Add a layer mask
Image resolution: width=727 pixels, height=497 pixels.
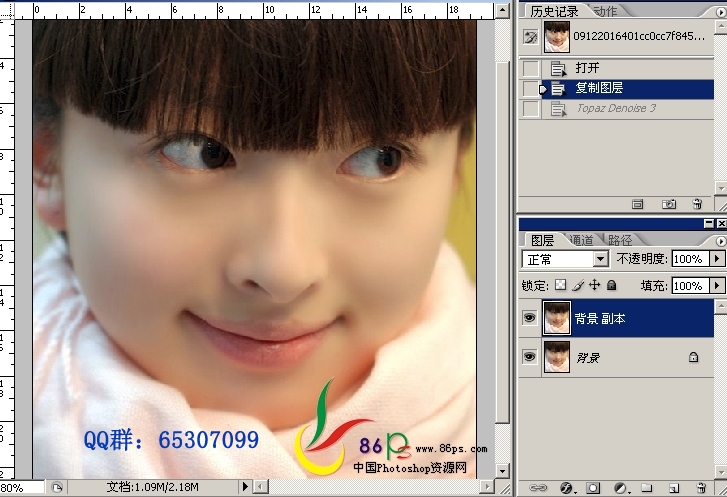pyautogui.click(x=593, y=487)
